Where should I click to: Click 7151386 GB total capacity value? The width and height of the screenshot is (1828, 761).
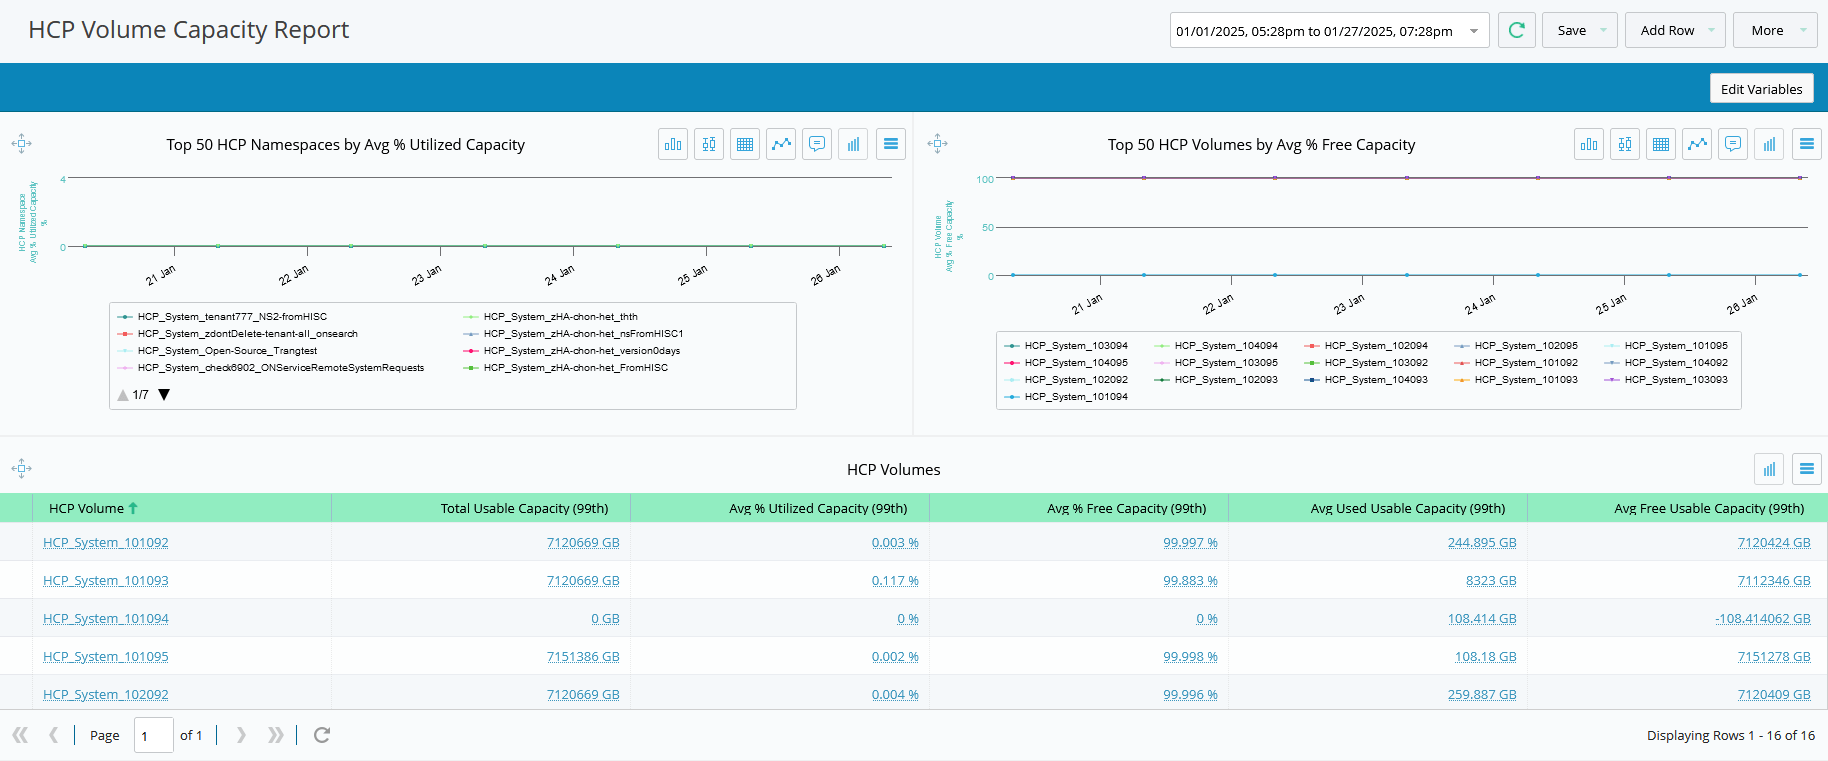583,657
